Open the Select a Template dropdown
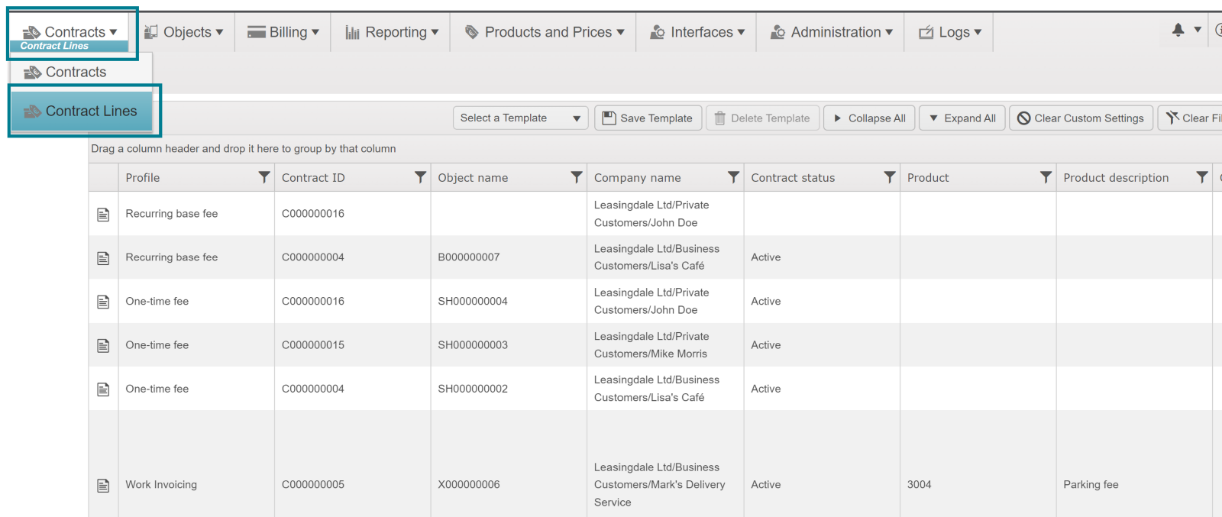This screenshot has width=1222, height=517. point(520,118)
